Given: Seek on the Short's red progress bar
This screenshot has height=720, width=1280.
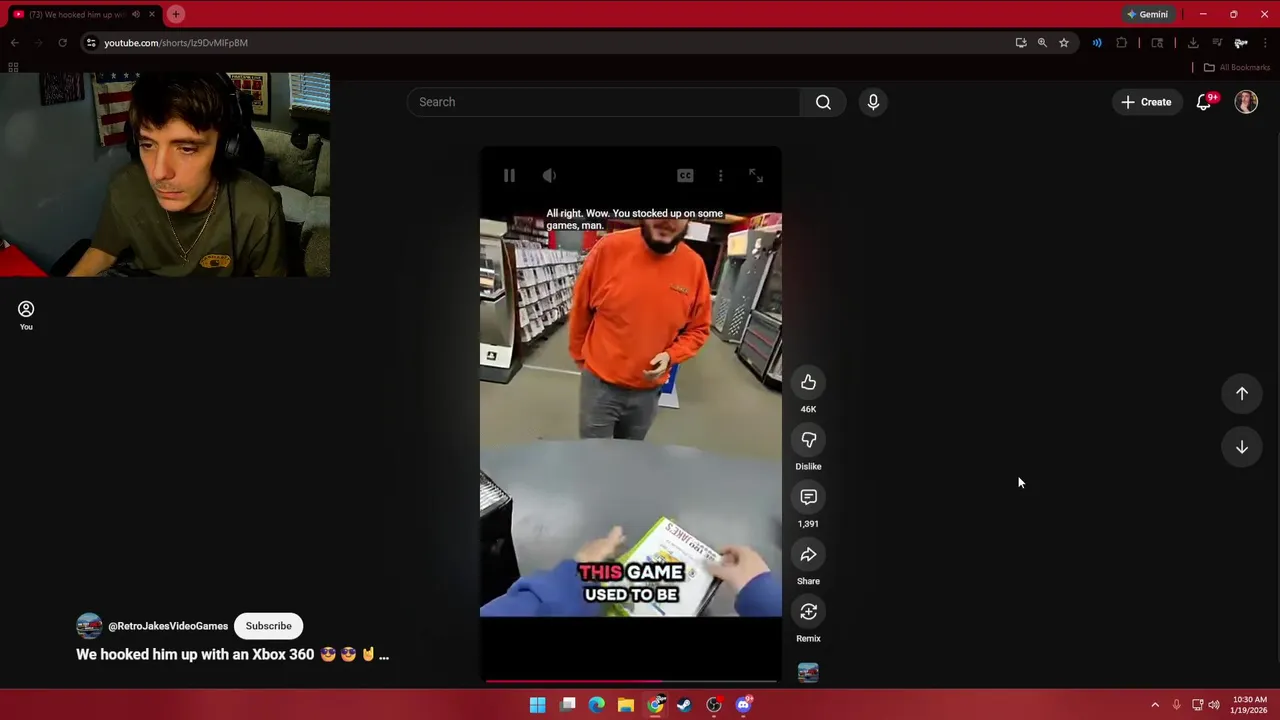Looking at the screenshot, I should (x=631, y=681).
